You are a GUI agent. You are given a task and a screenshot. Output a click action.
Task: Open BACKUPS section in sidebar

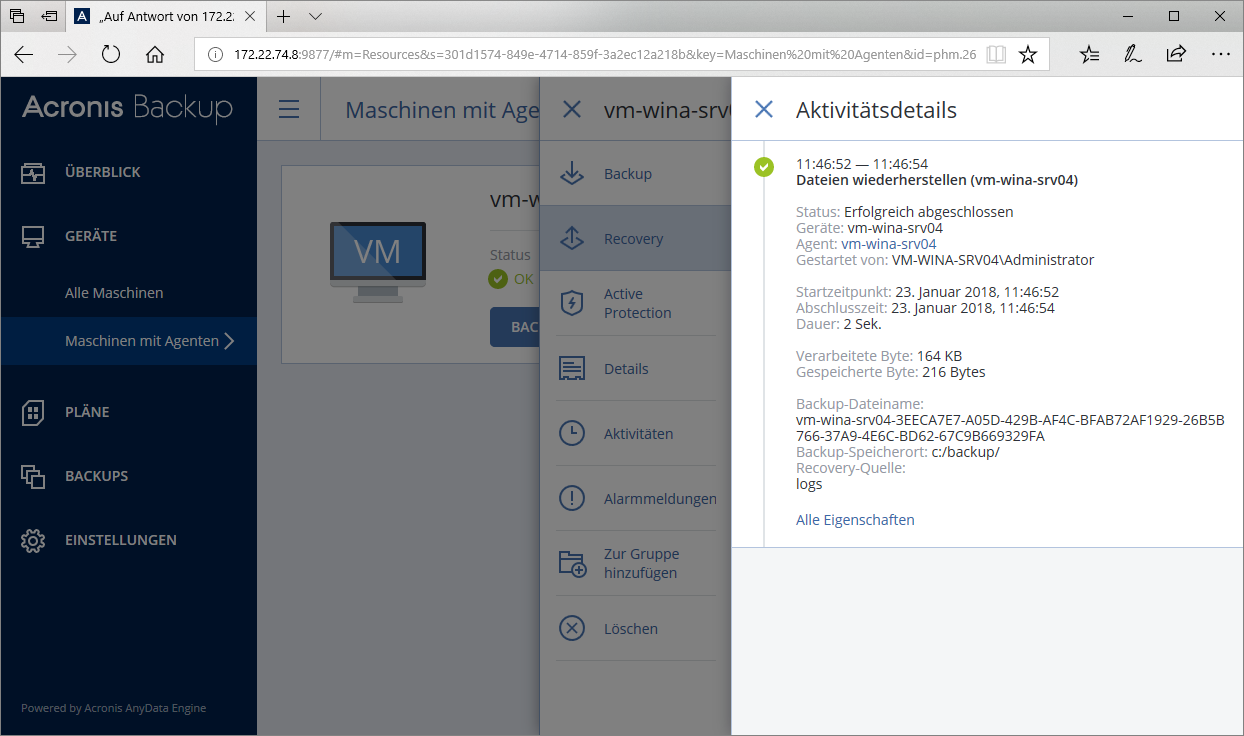(x=96, y=476)
